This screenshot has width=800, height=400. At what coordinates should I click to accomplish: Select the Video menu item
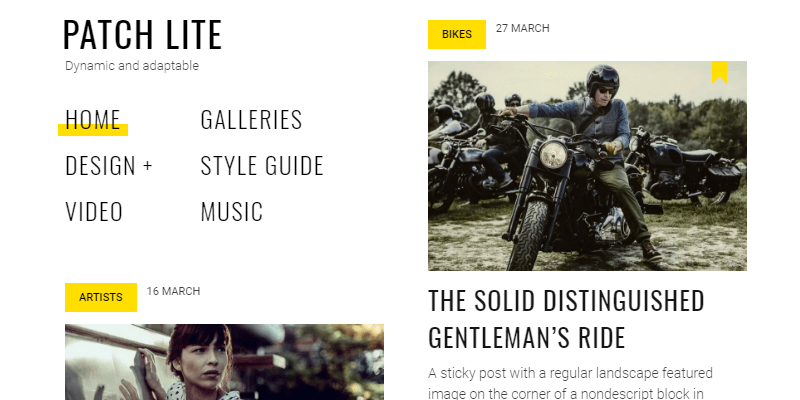click(94, 212)
